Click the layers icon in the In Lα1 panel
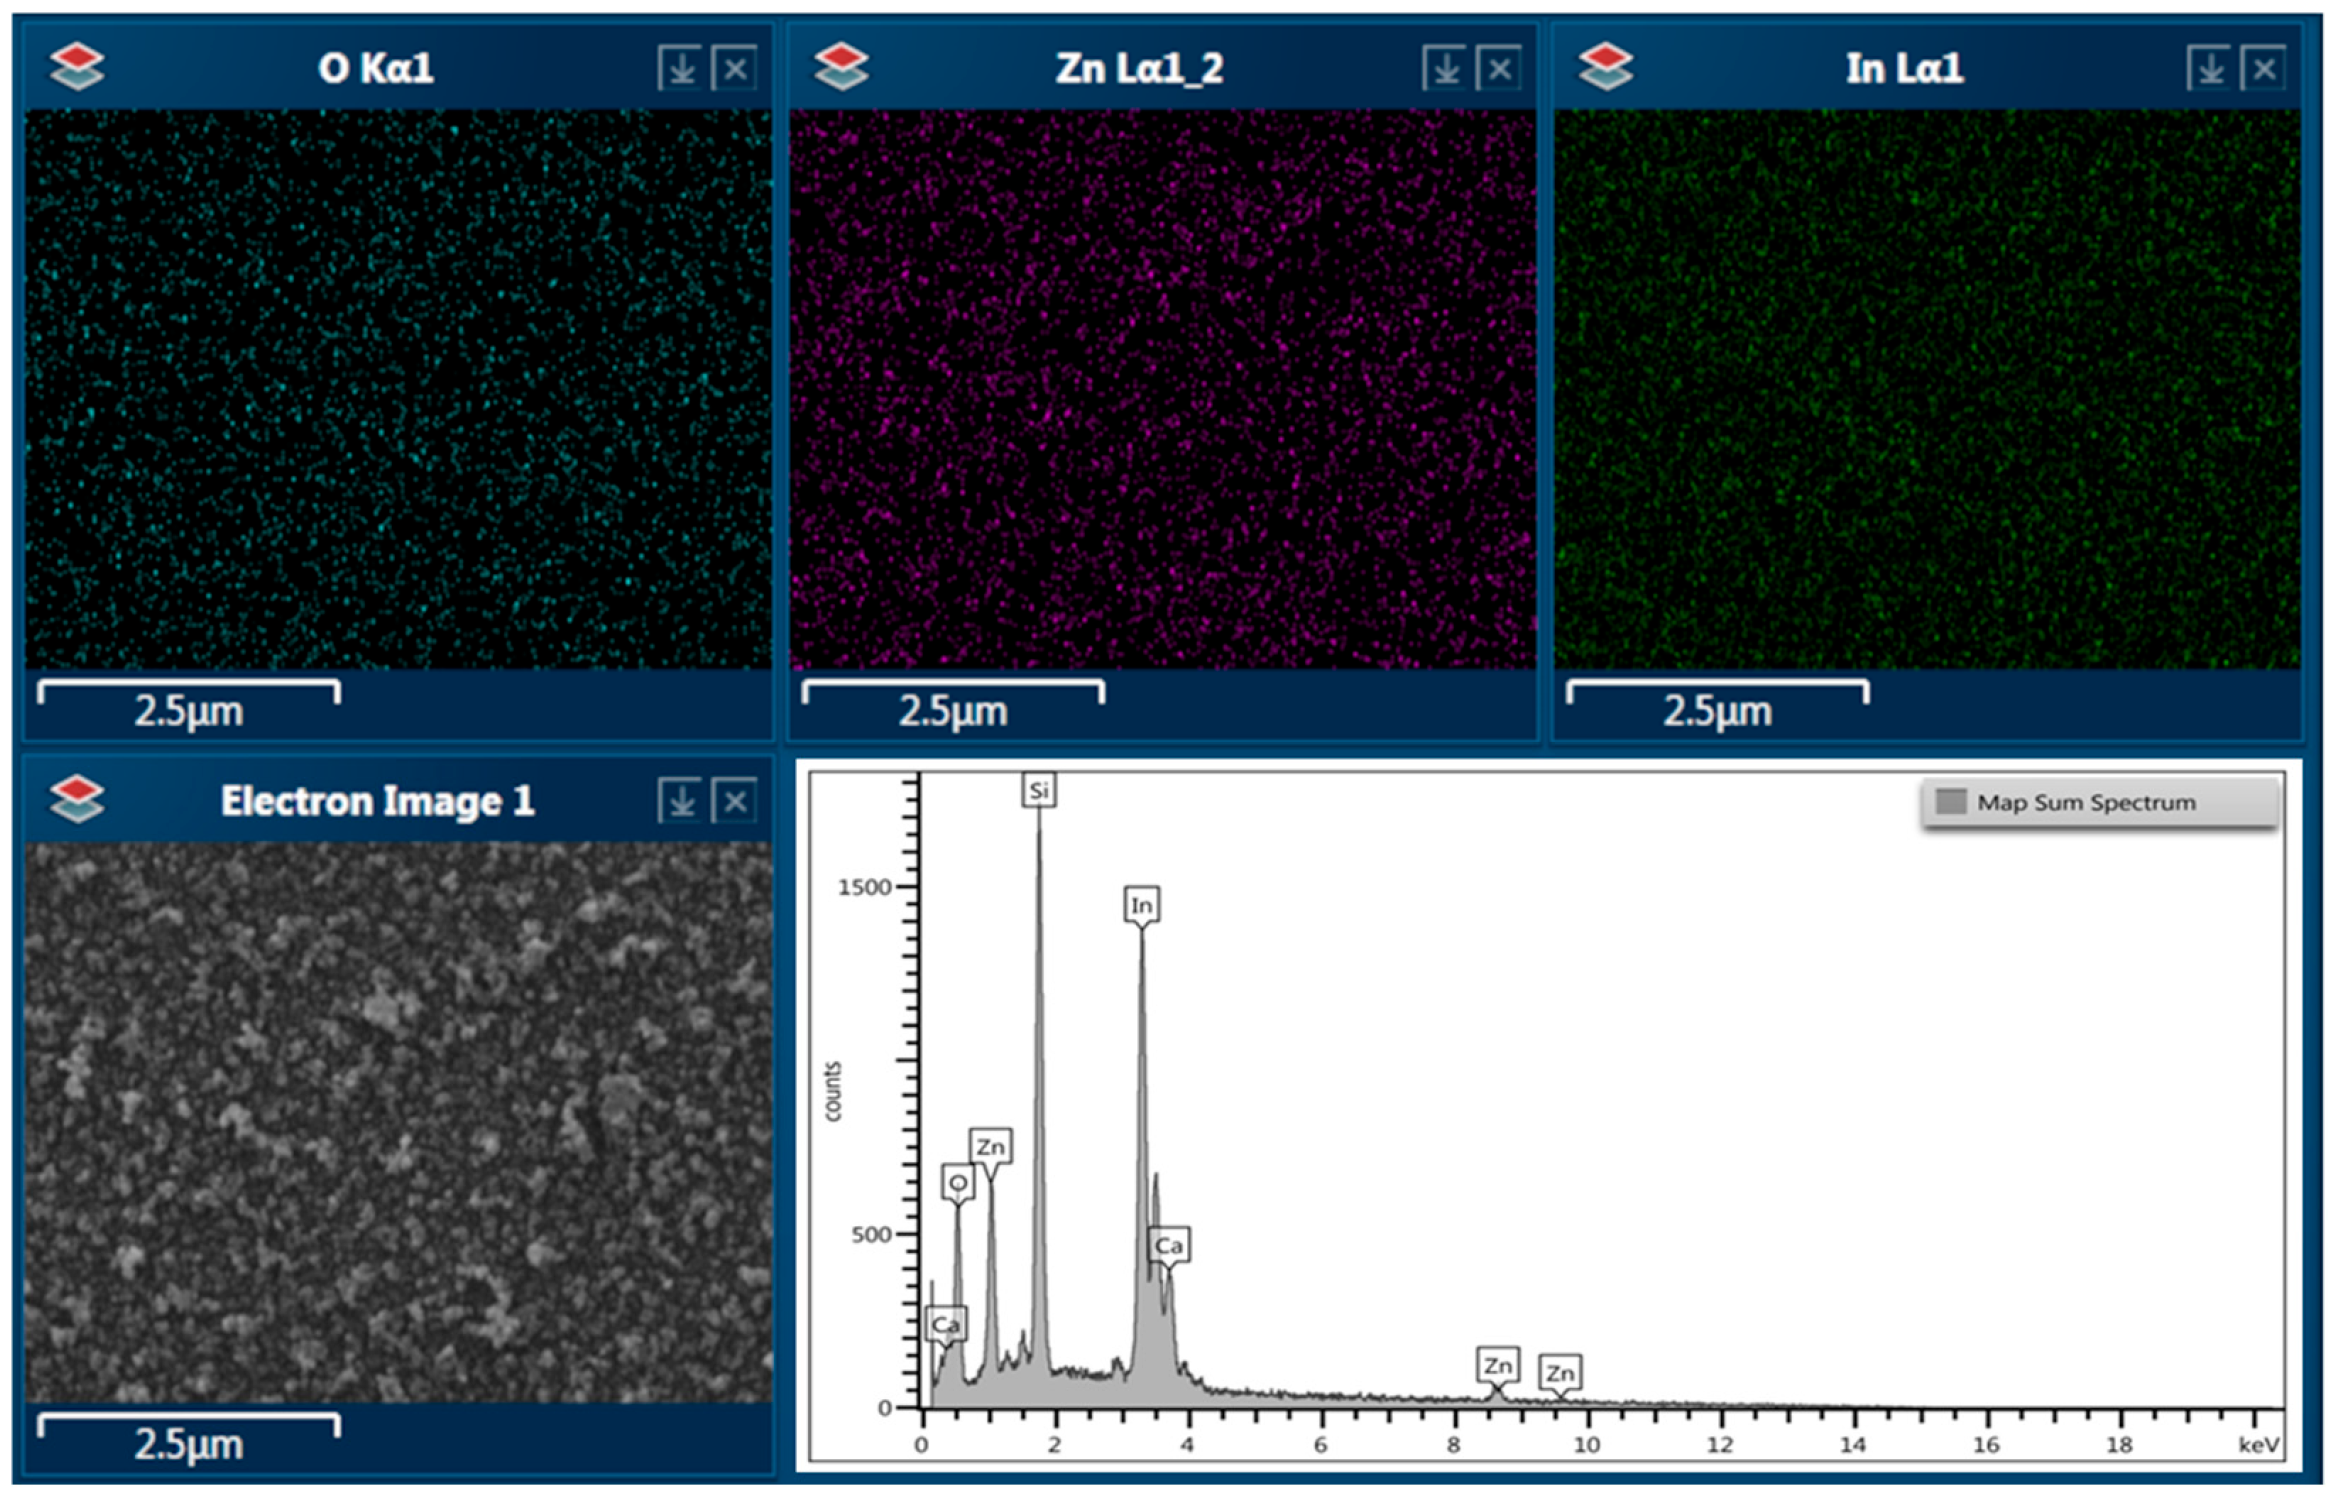Viewport: 2333px width, 1498px height. point(1606,67)
